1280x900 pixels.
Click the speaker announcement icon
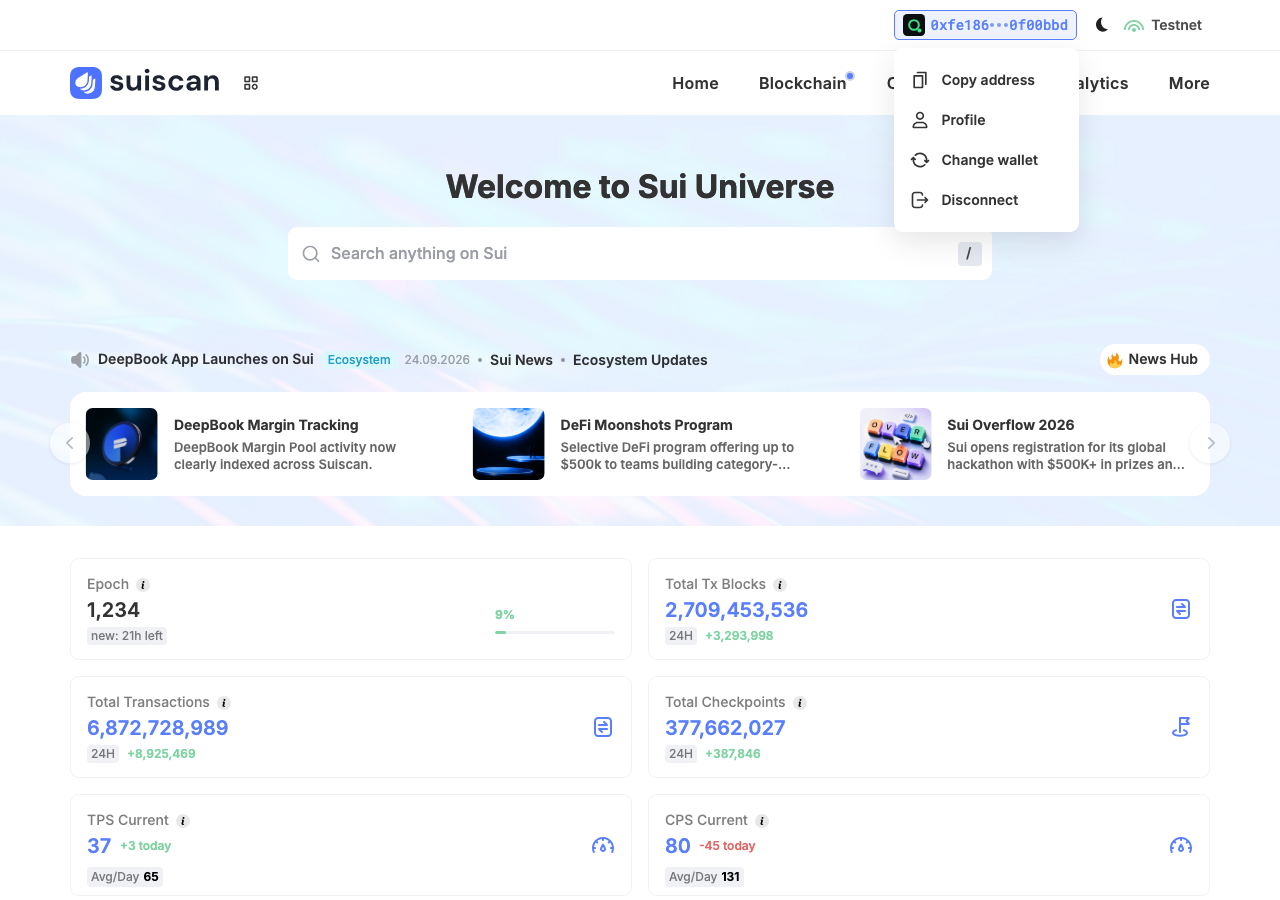[80, 360]
